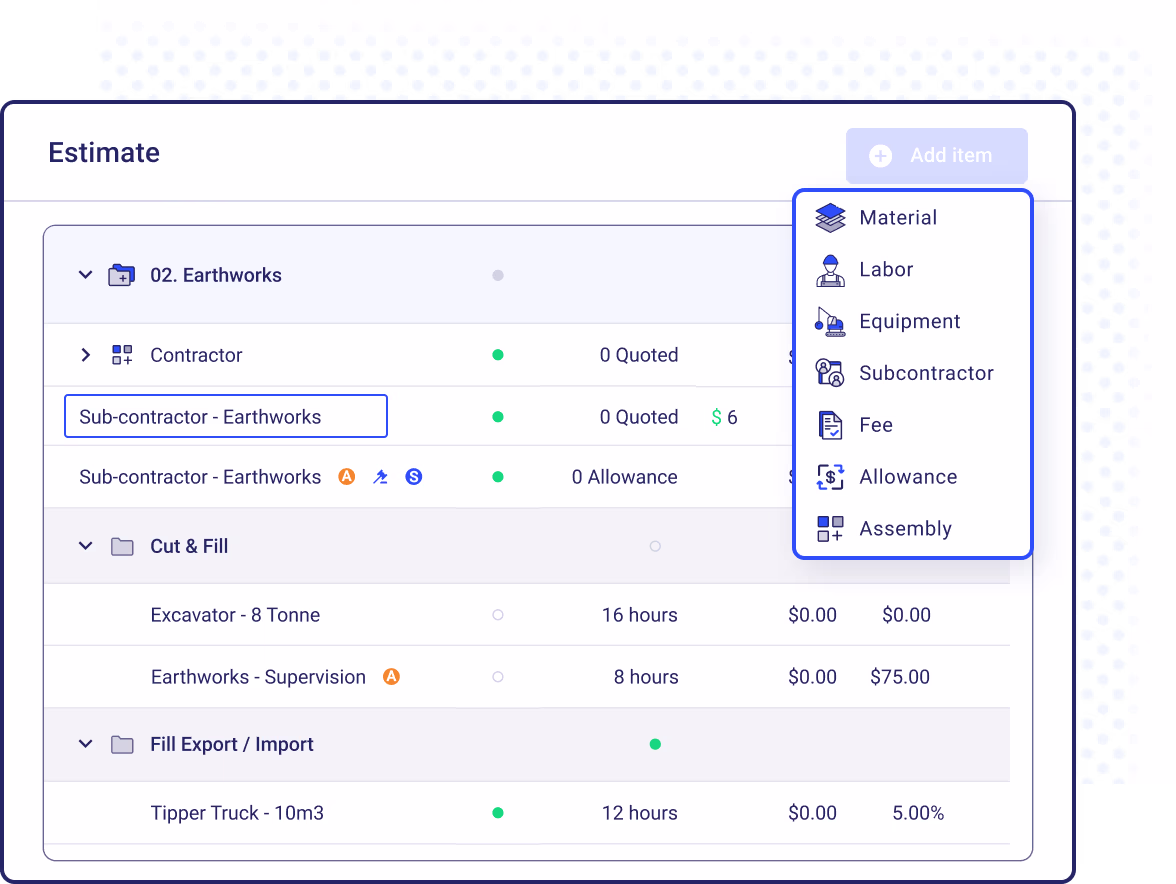The height and width of the screenshot is (884, 1176).
Task: Click the 5.00% value
Action: click(x=918, y=813)
